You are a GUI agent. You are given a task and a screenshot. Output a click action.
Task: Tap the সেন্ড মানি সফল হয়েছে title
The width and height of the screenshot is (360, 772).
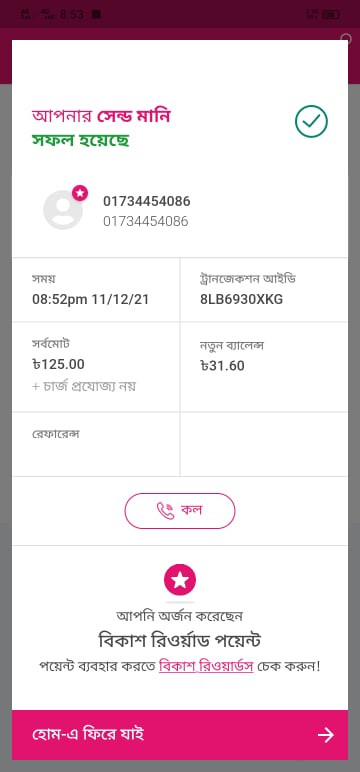tap(101, 129)
